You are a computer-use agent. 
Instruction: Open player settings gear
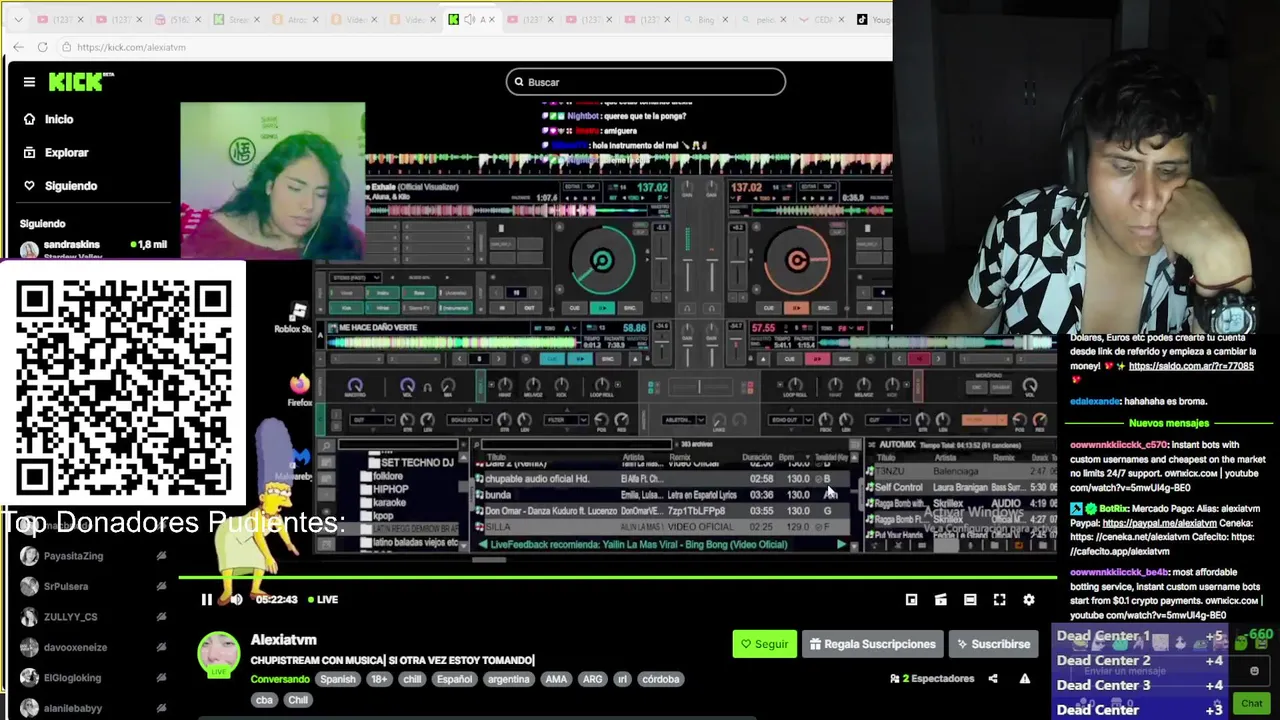coord(1028,599)
